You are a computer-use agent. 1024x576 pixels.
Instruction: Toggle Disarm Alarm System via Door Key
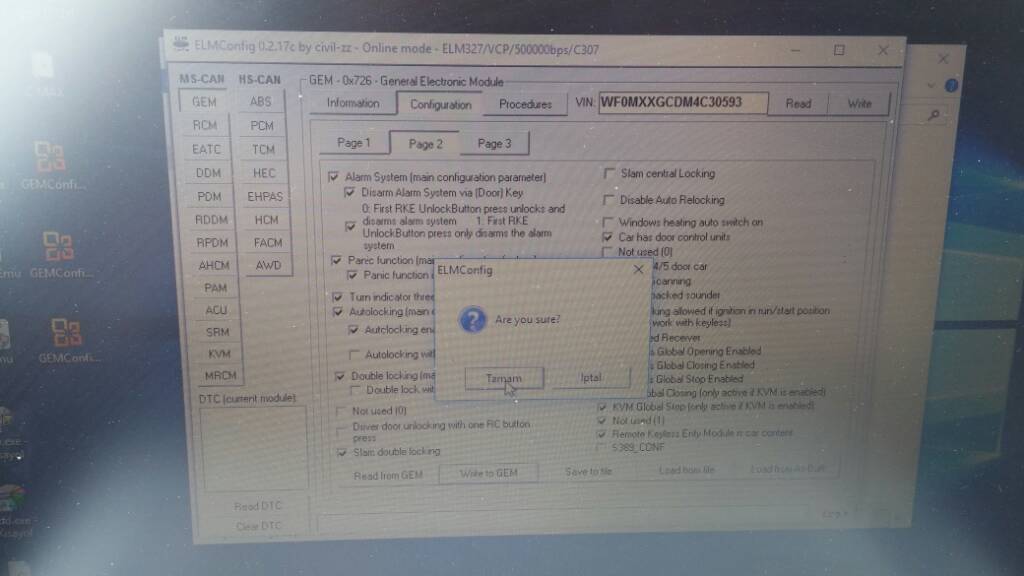pyautogui.click(x=349, y=193)
